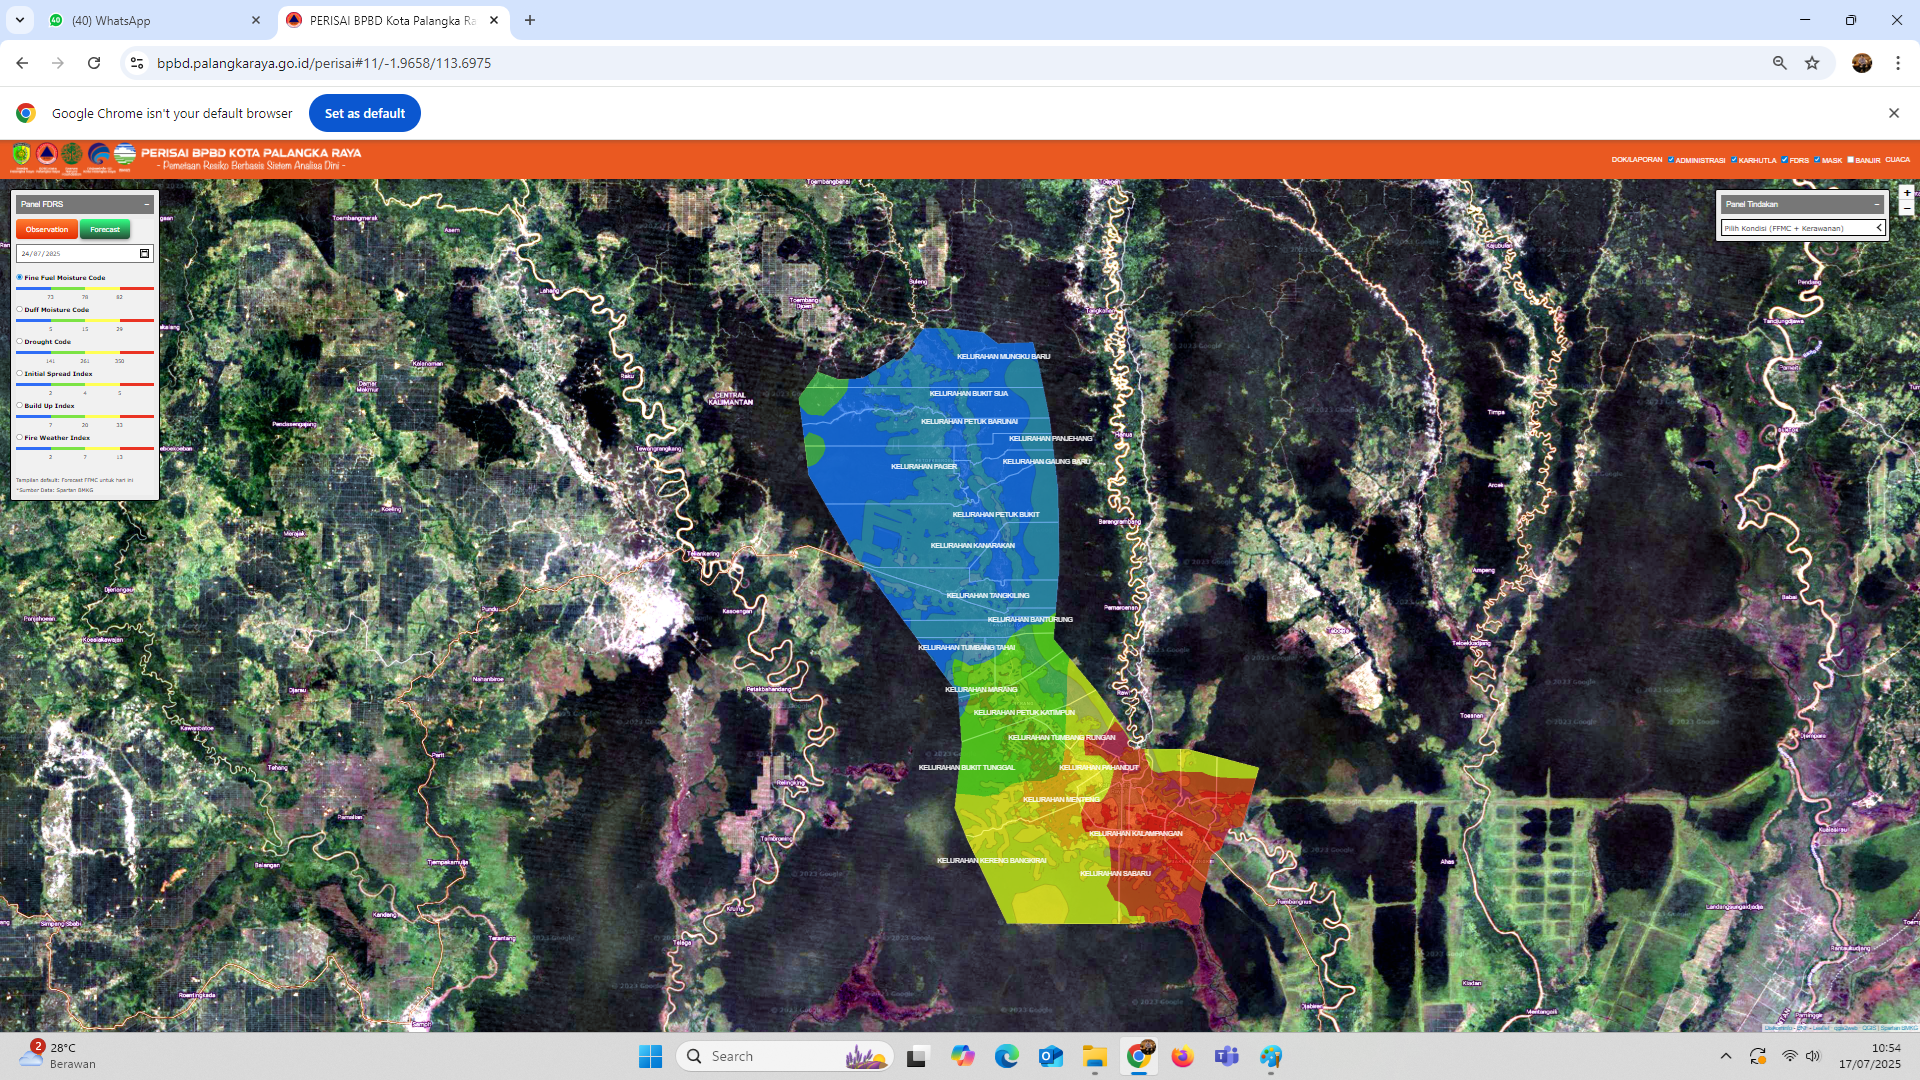Click the Drought Code color legend bar

(85, 353)
